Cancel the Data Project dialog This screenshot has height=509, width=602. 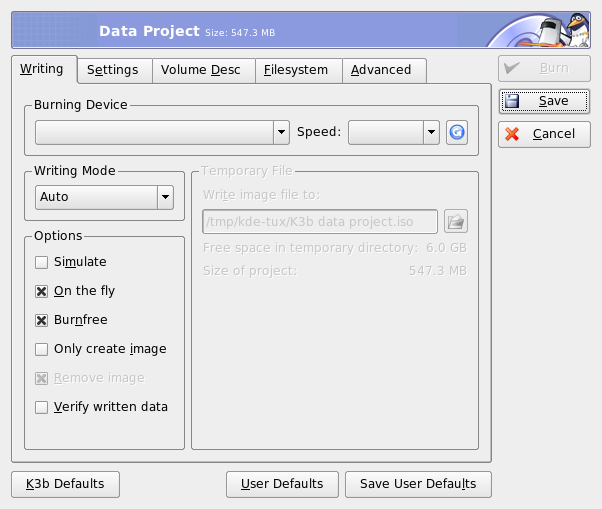point(544,134)
